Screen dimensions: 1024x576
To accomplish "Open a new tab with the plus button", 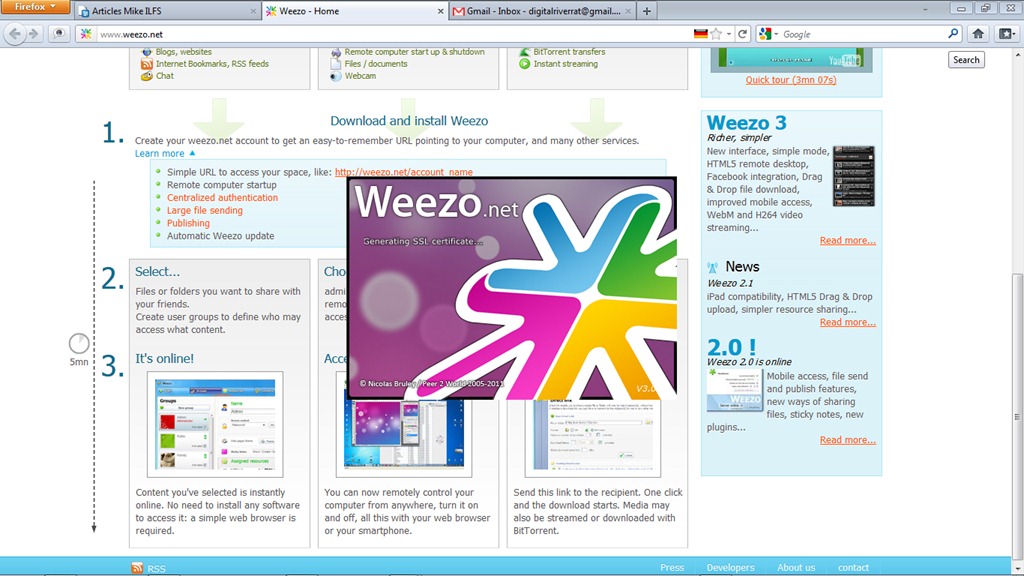I will pos(647,11).
